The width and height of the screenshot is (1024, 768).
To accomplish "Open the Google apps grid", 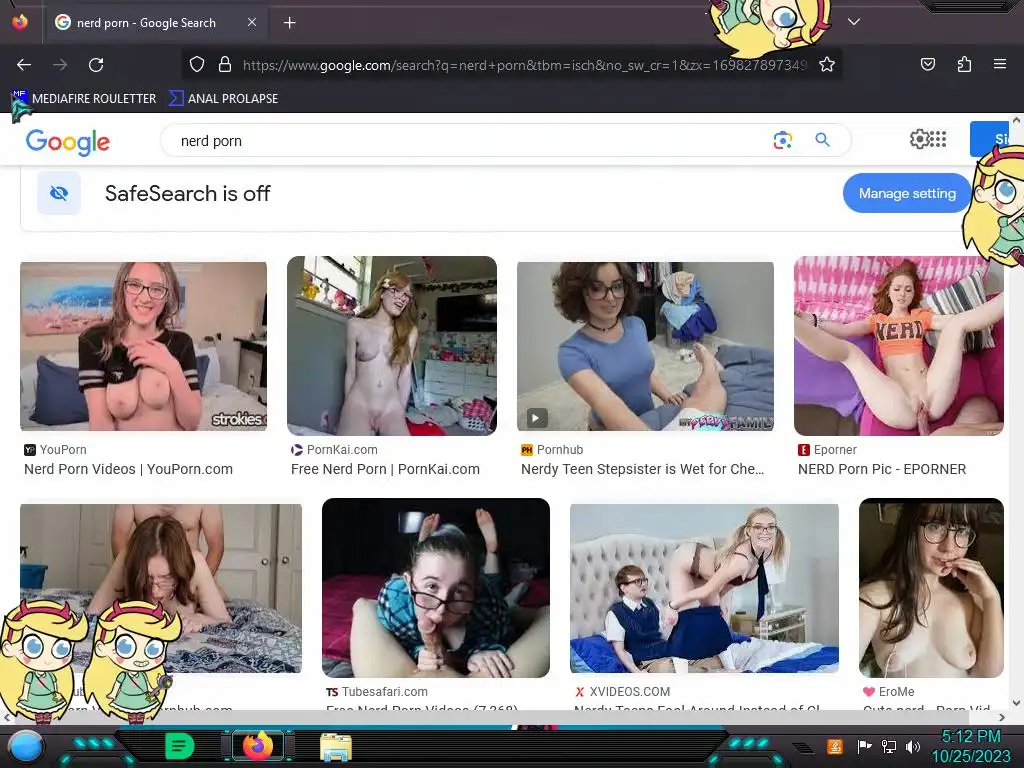I will [x=938, y=138].
